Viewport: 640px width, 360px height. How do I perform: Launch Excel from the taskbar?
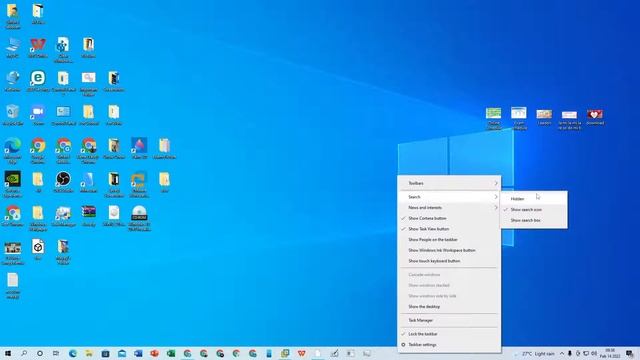[171, 353]
